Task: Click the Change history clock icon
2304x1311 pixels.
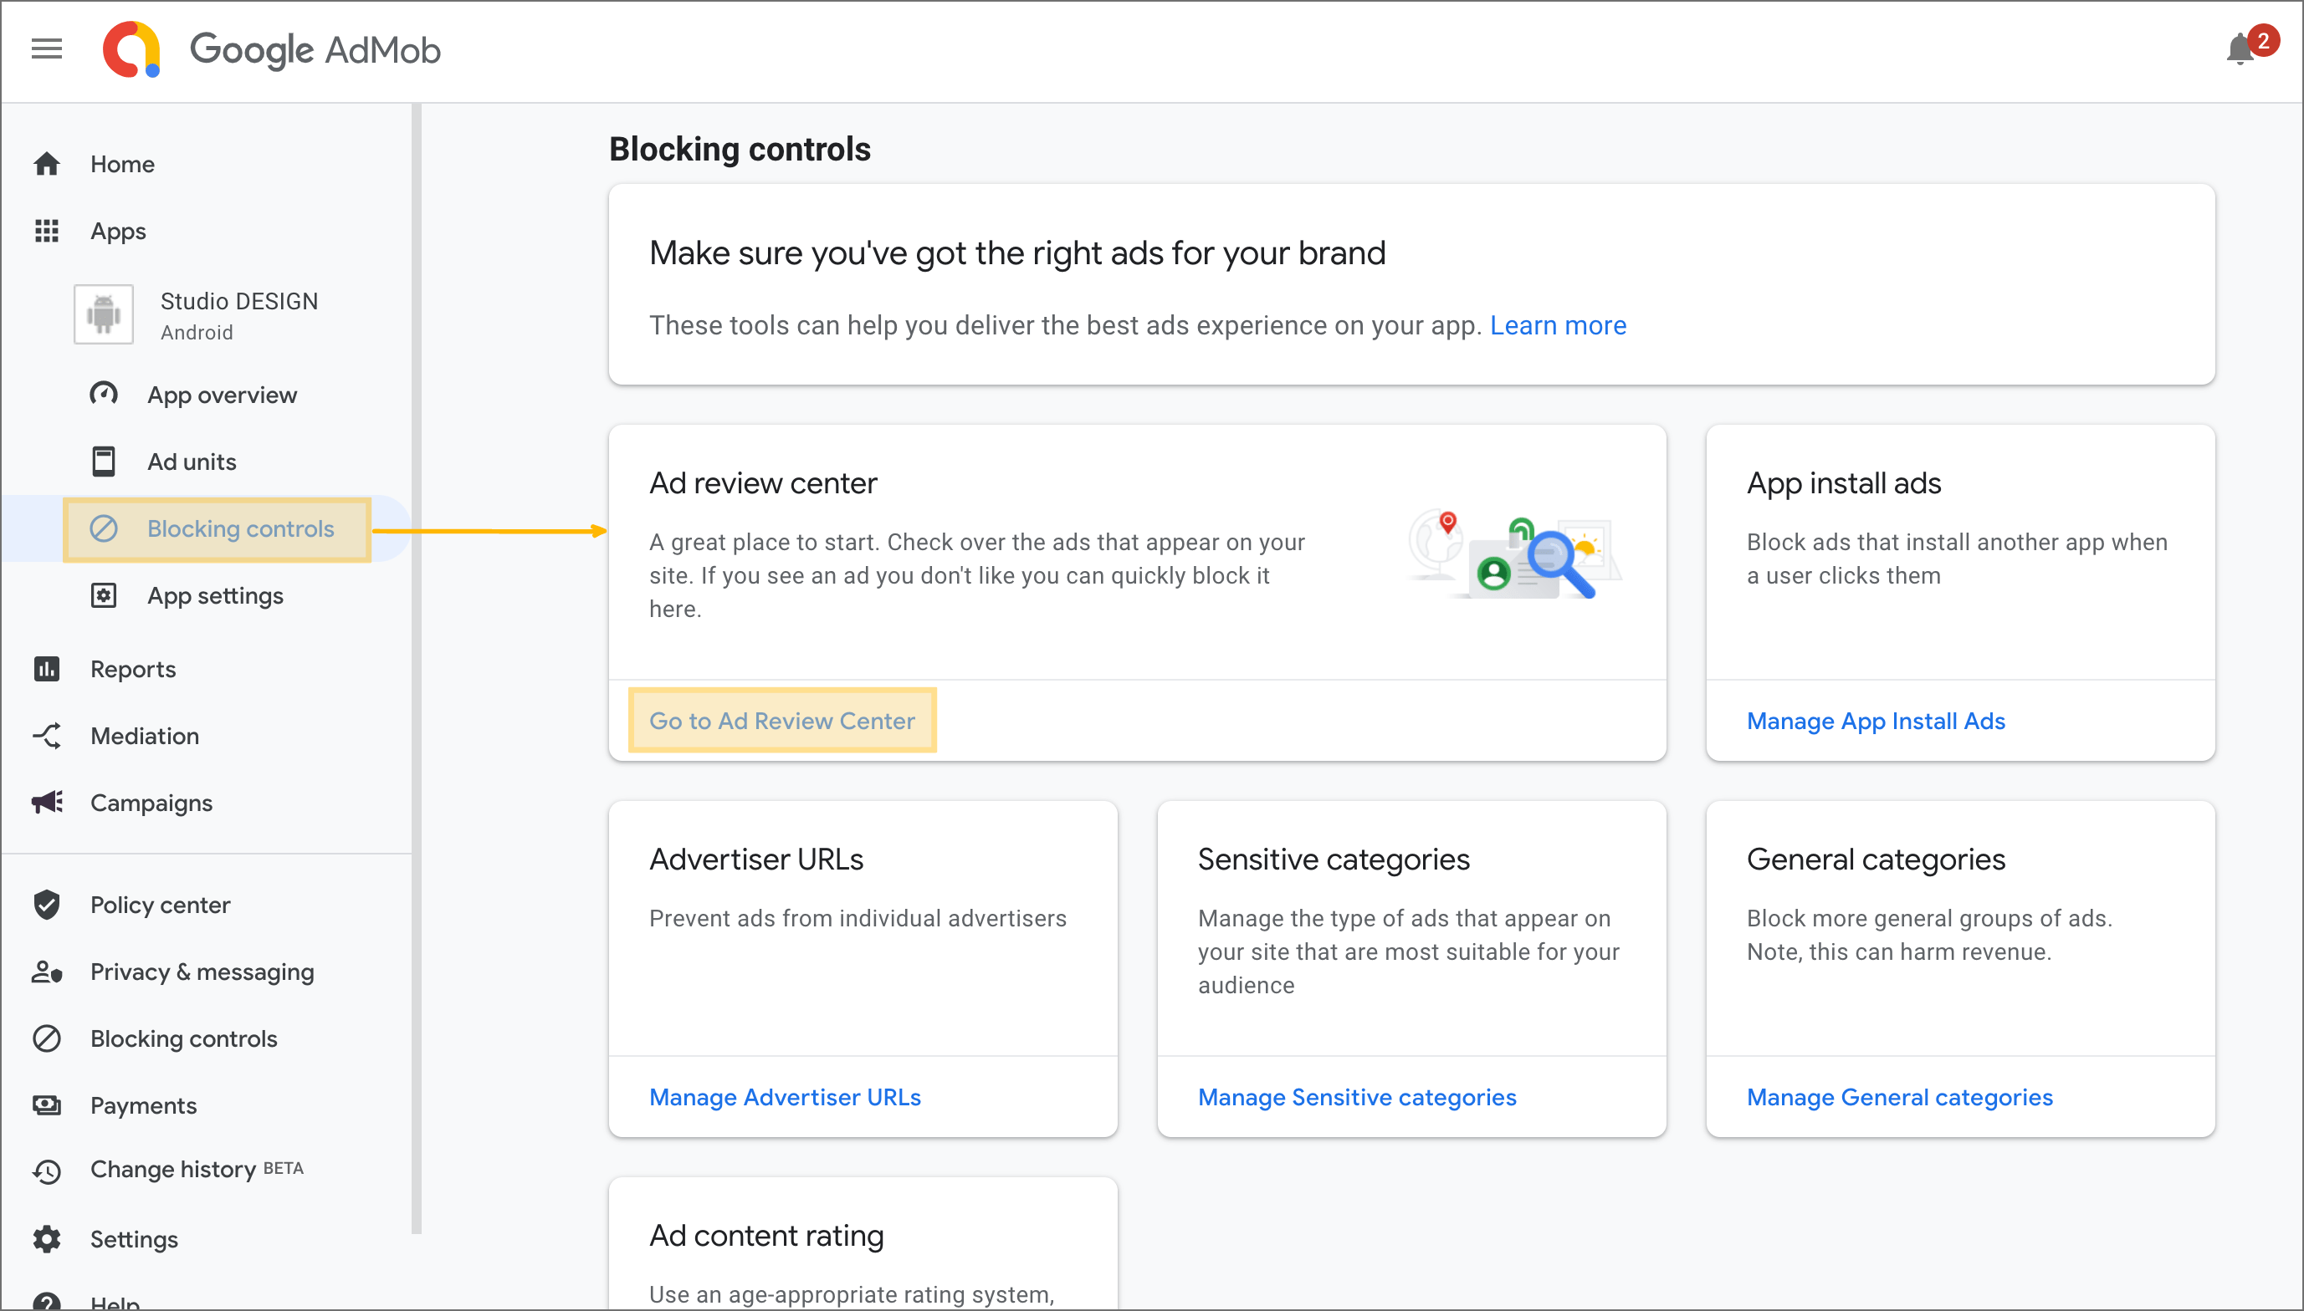Action: tap(47, 1170)
